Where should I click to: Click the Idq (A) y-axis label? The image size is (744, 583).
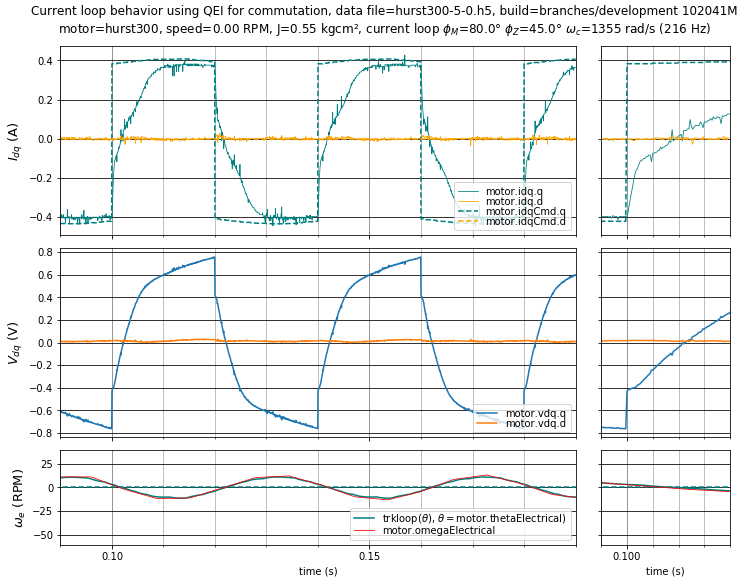pyautogui.click(x=13, y=141)
